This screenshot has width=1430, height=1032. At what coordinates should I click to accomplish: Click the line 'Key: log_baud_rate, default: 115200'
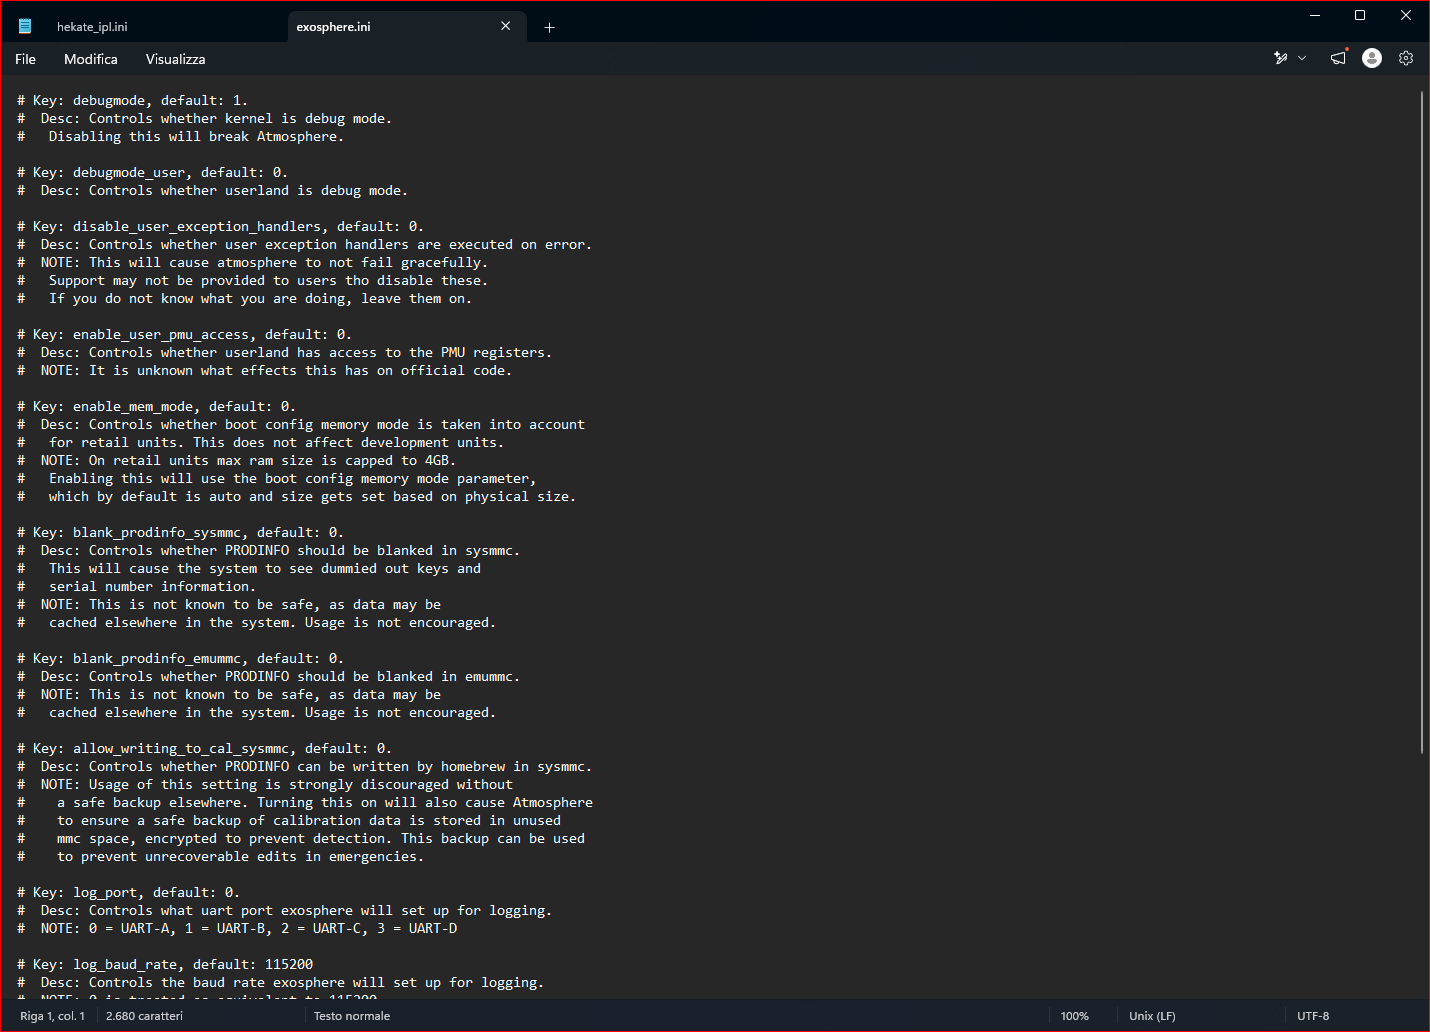pyautogui.click(x=165, y=965)
